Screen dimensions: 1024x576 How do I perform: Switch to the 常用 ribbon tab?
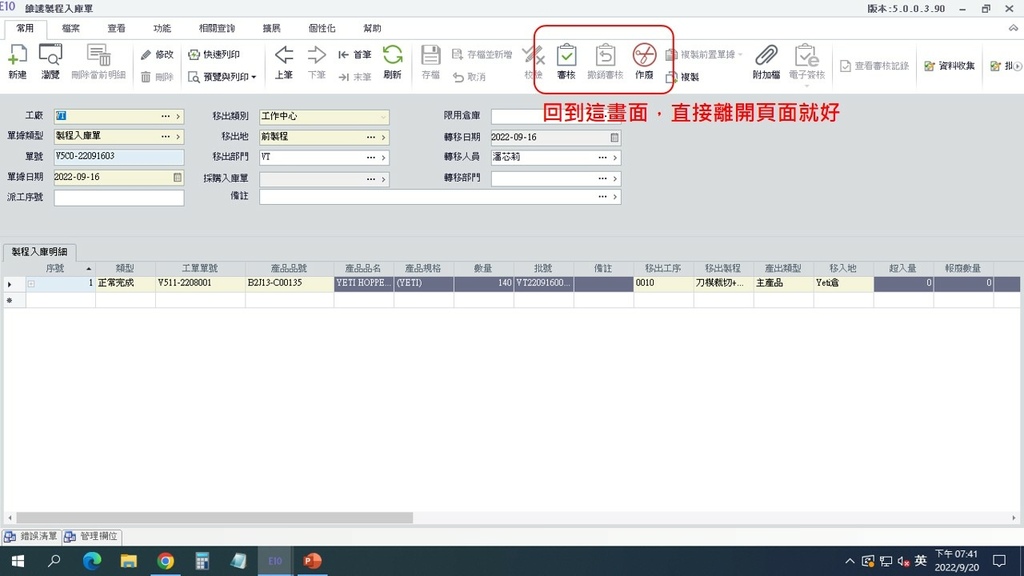pos(25,29)
